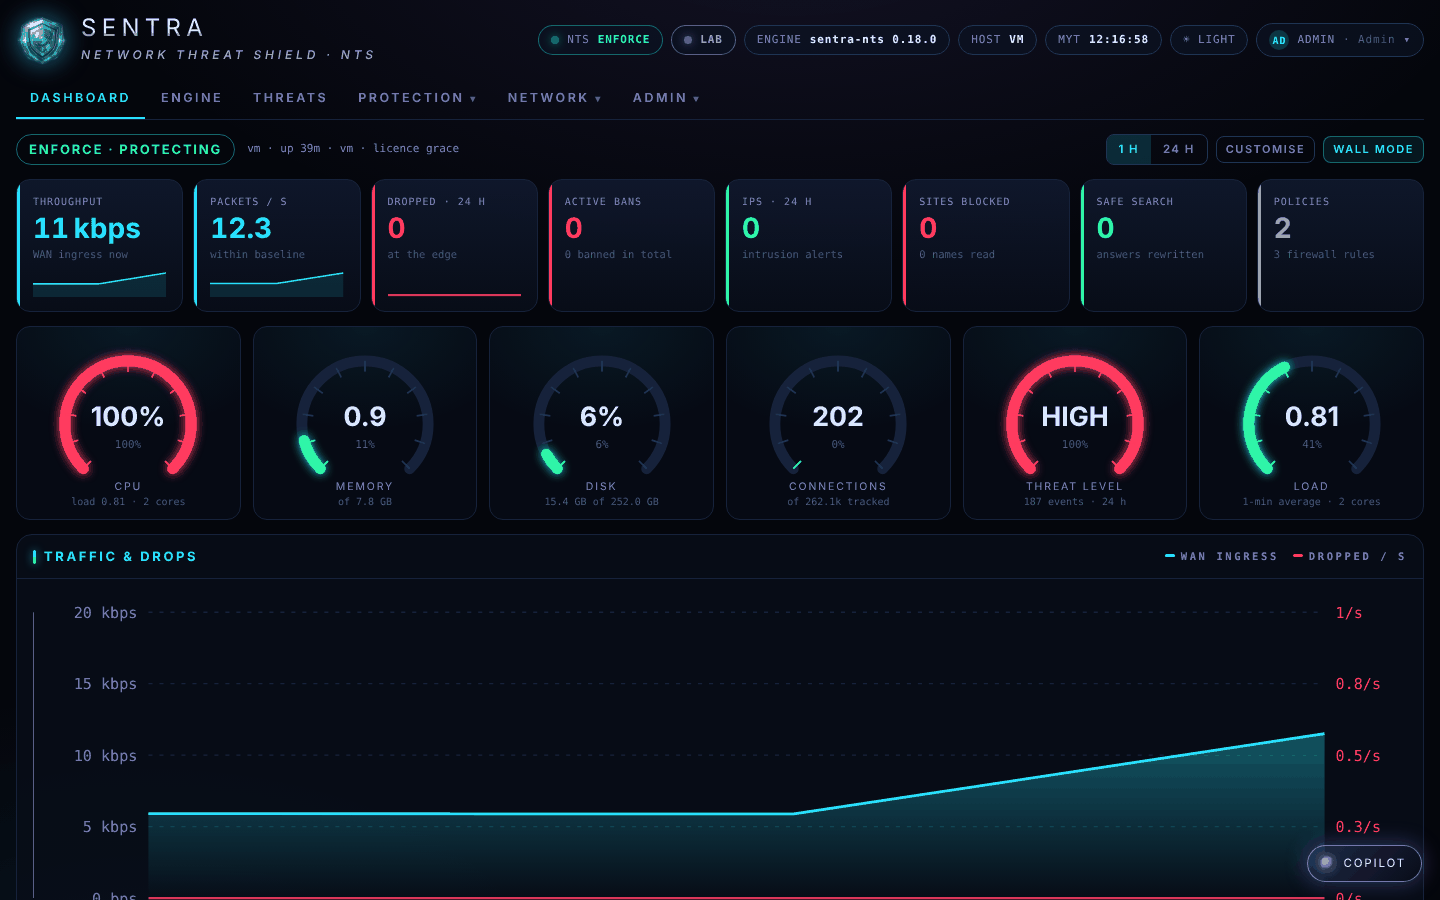Image resolution: width=1440 pixels, height=900 pixels.
Task: Click the Sentra shield logo icon
Action: click(42, 41)
